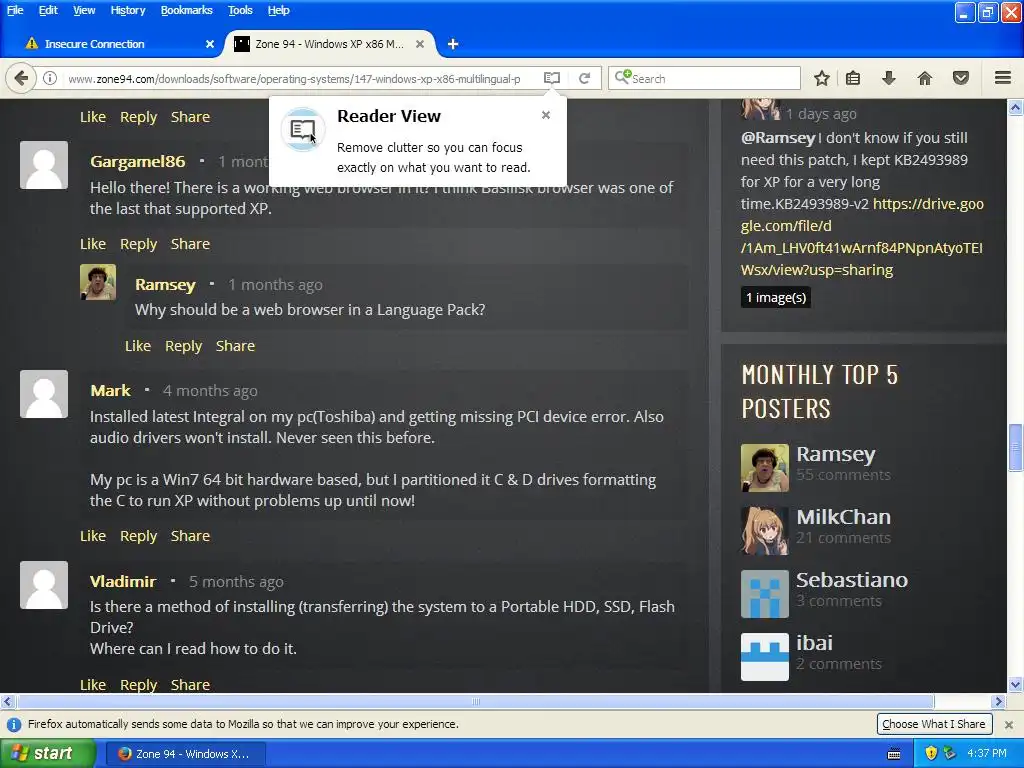Dismiss the Reader View popup
The height and width of the screenshot is (768, 1024).
point(546,115)
